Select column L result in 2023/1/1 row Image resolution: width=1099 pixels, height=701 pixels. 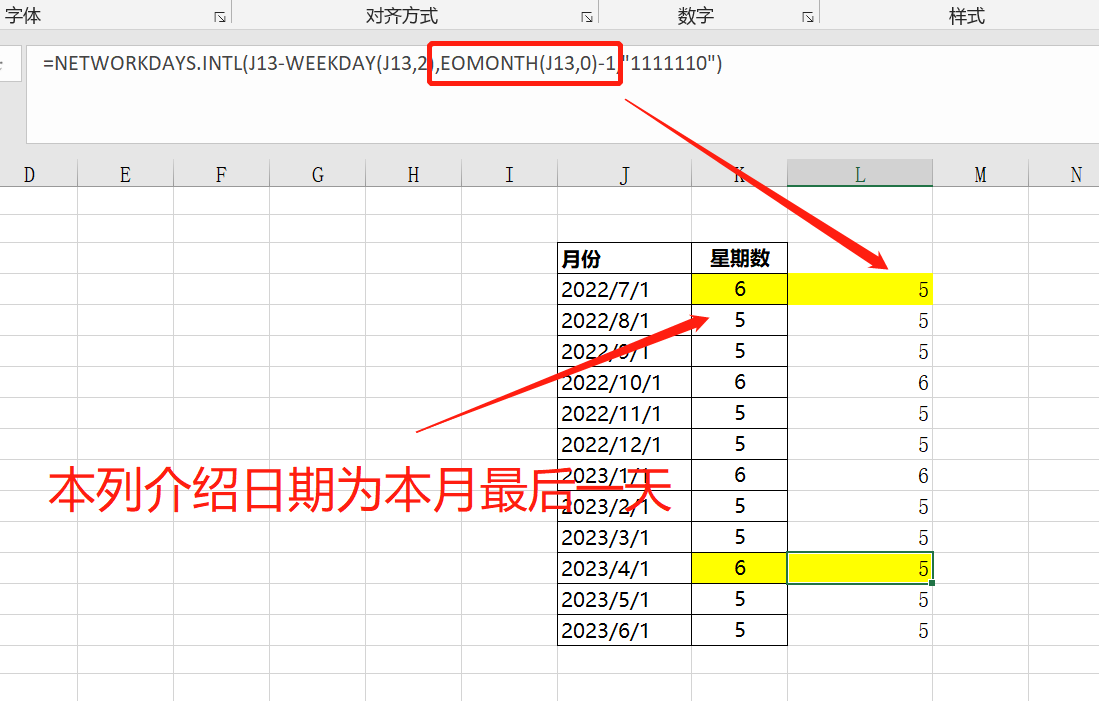point(860,475)
